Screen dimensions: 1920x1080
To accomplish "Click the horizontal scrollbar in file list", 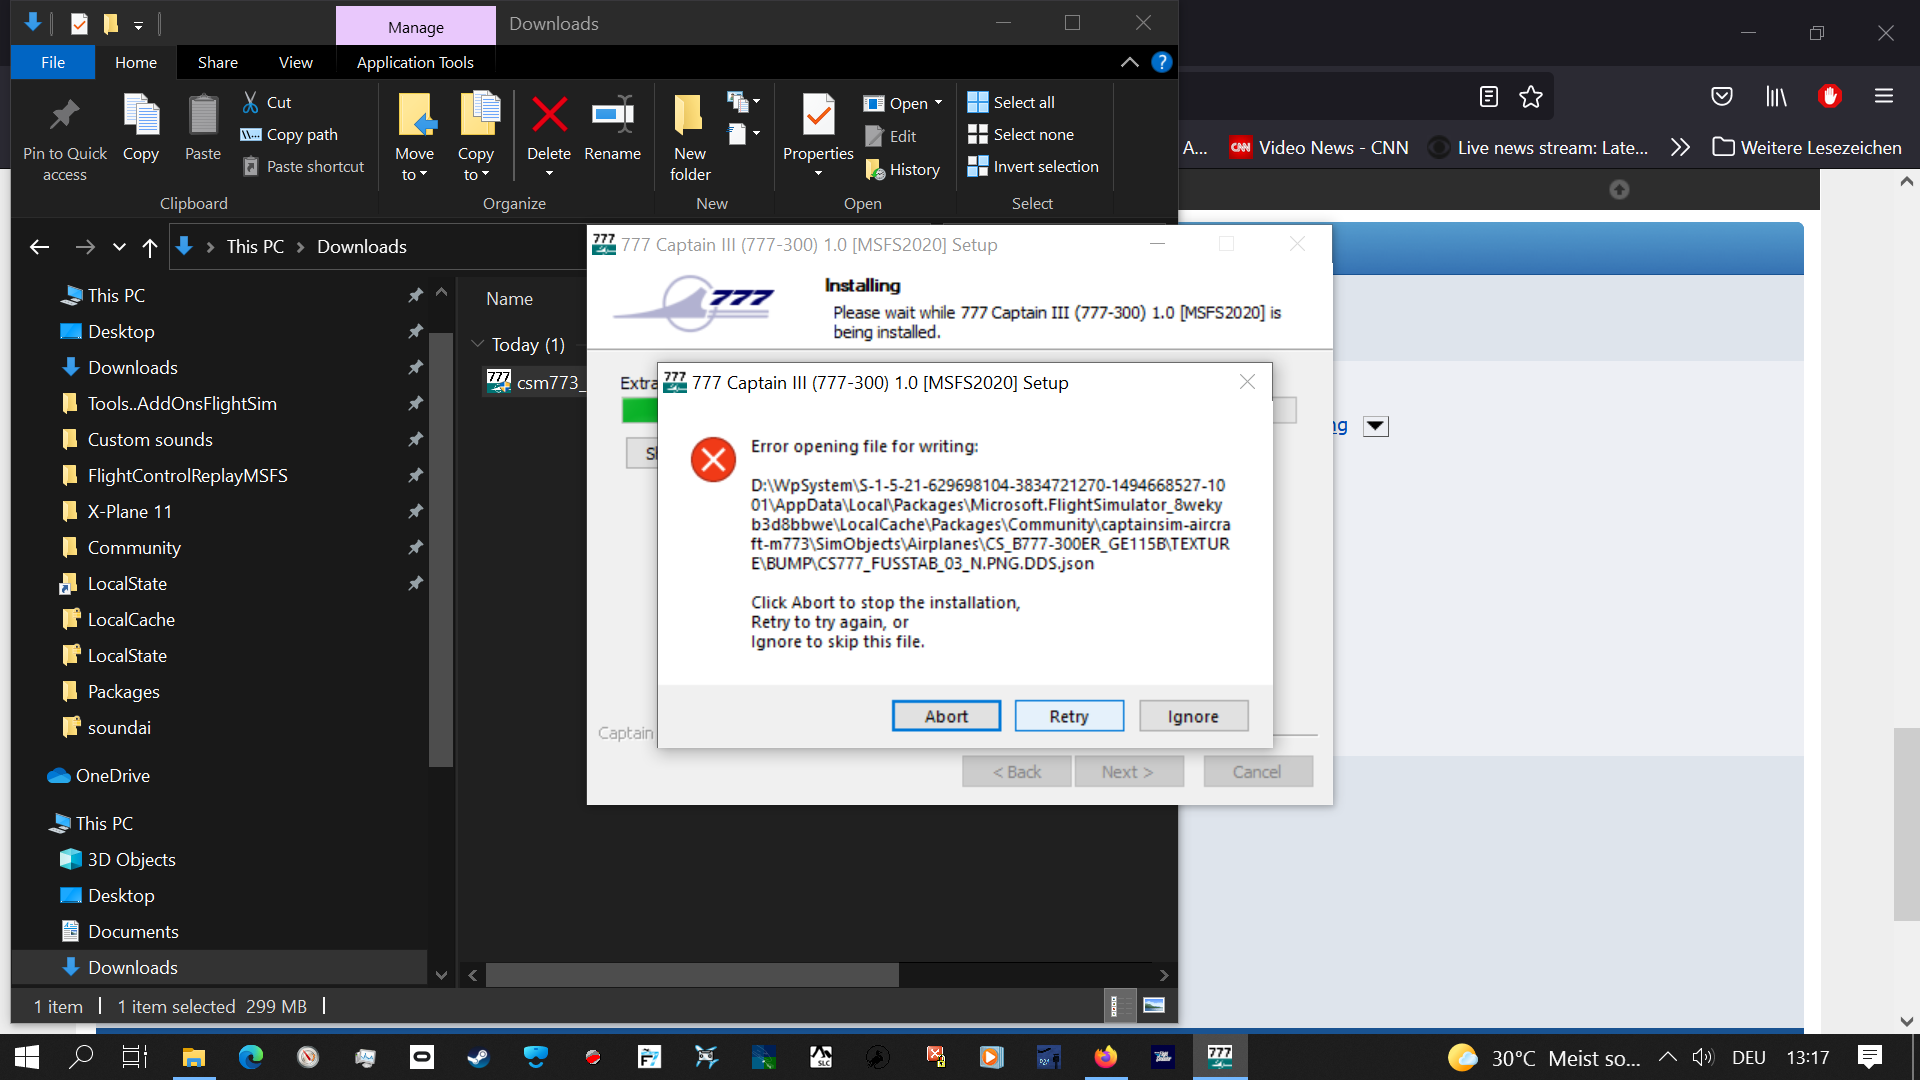I will tap(692, 975).
